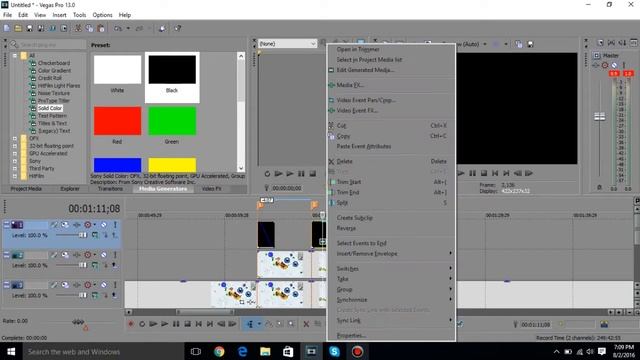Pause the video preview window
This screenshot has height=360, width=640.
click(x=472, y=173)
